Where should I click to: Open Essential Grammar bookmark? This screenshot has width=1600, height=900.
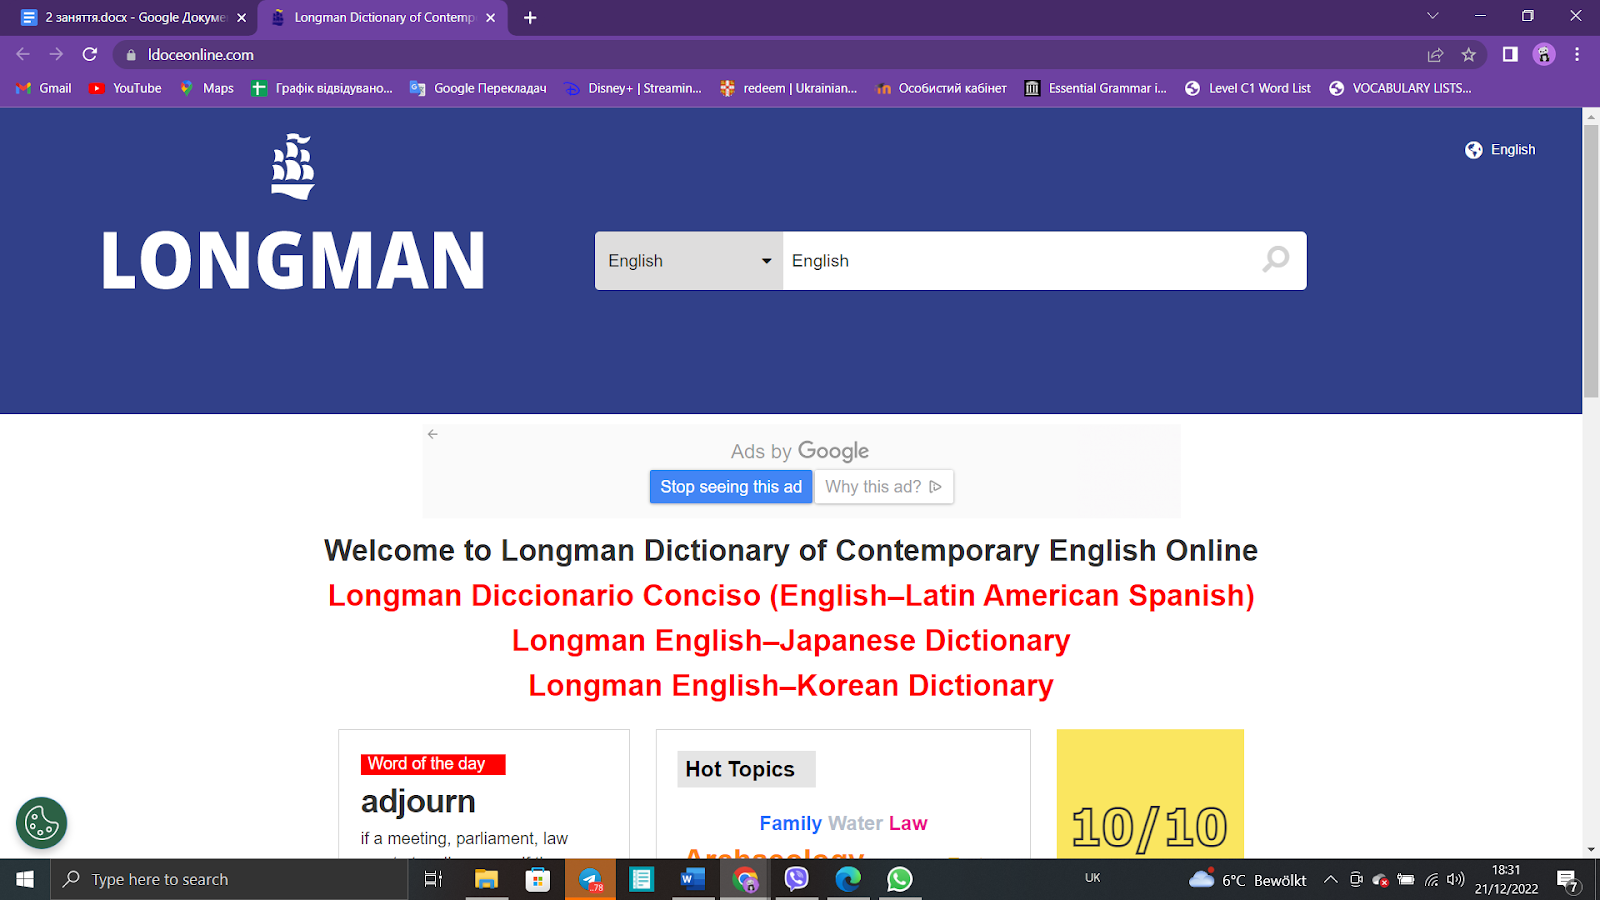click(1096, 88)
